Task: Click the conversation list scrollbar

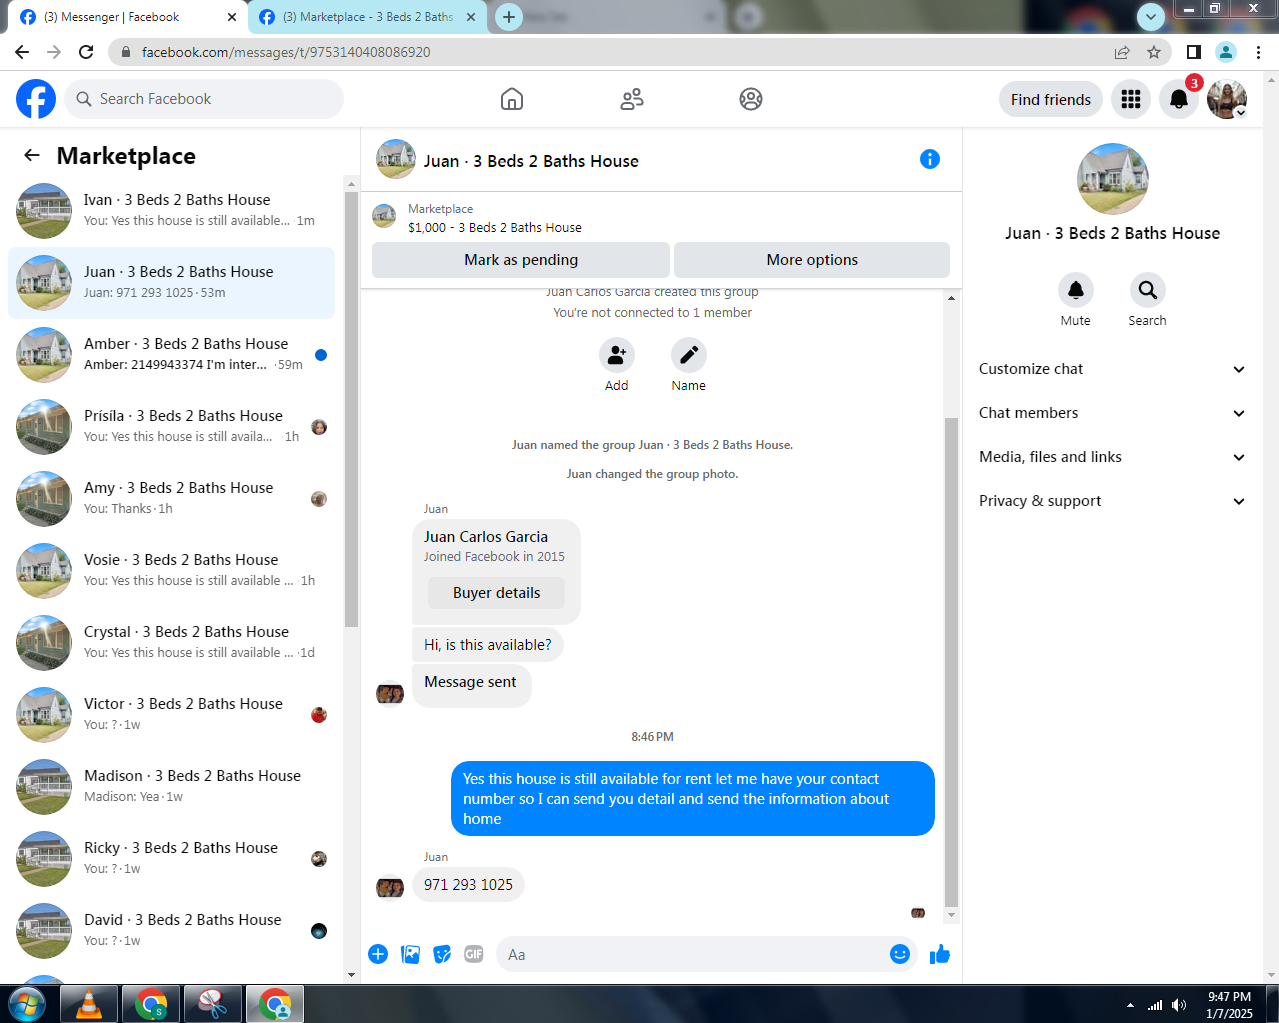Action: tap(351, 410)
